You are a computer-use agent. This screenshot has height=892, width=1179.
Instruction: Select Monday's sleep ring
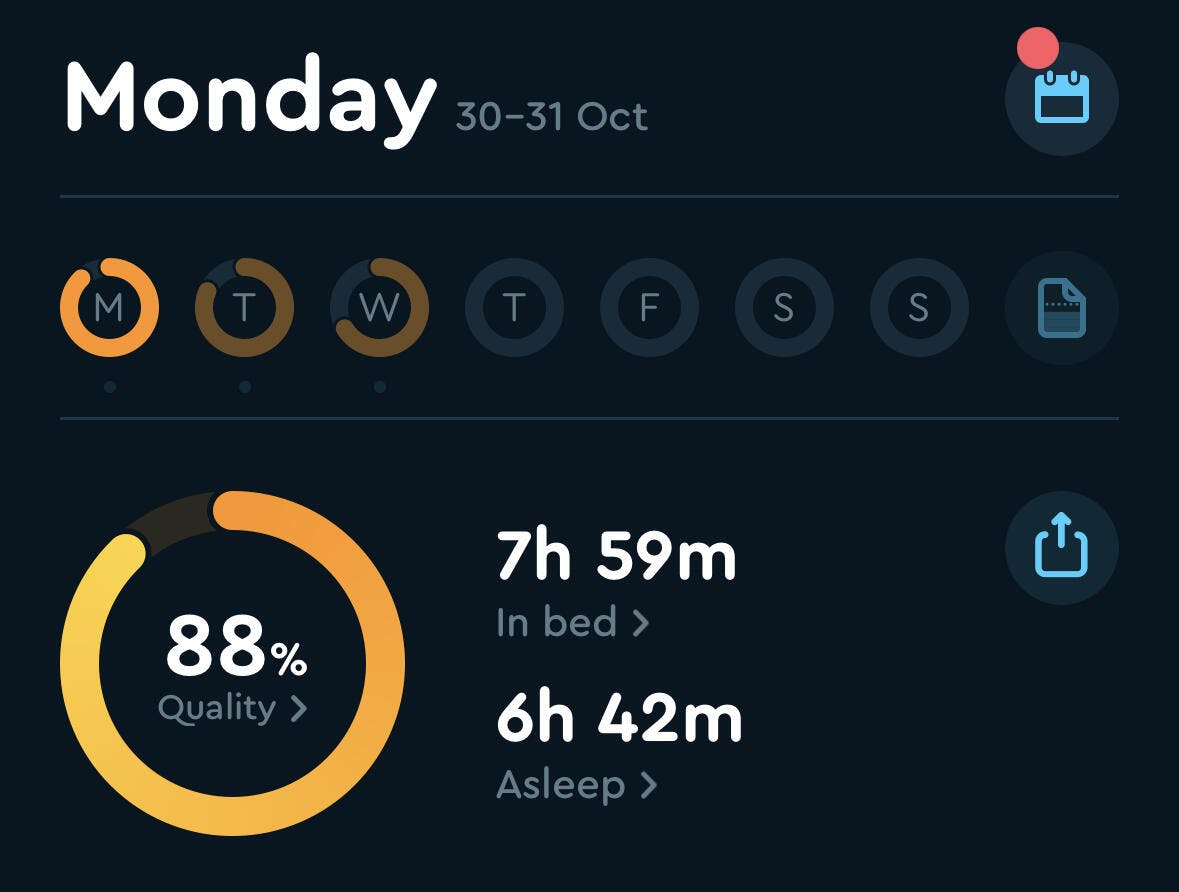pyautogui.click(x=109, y=308)
